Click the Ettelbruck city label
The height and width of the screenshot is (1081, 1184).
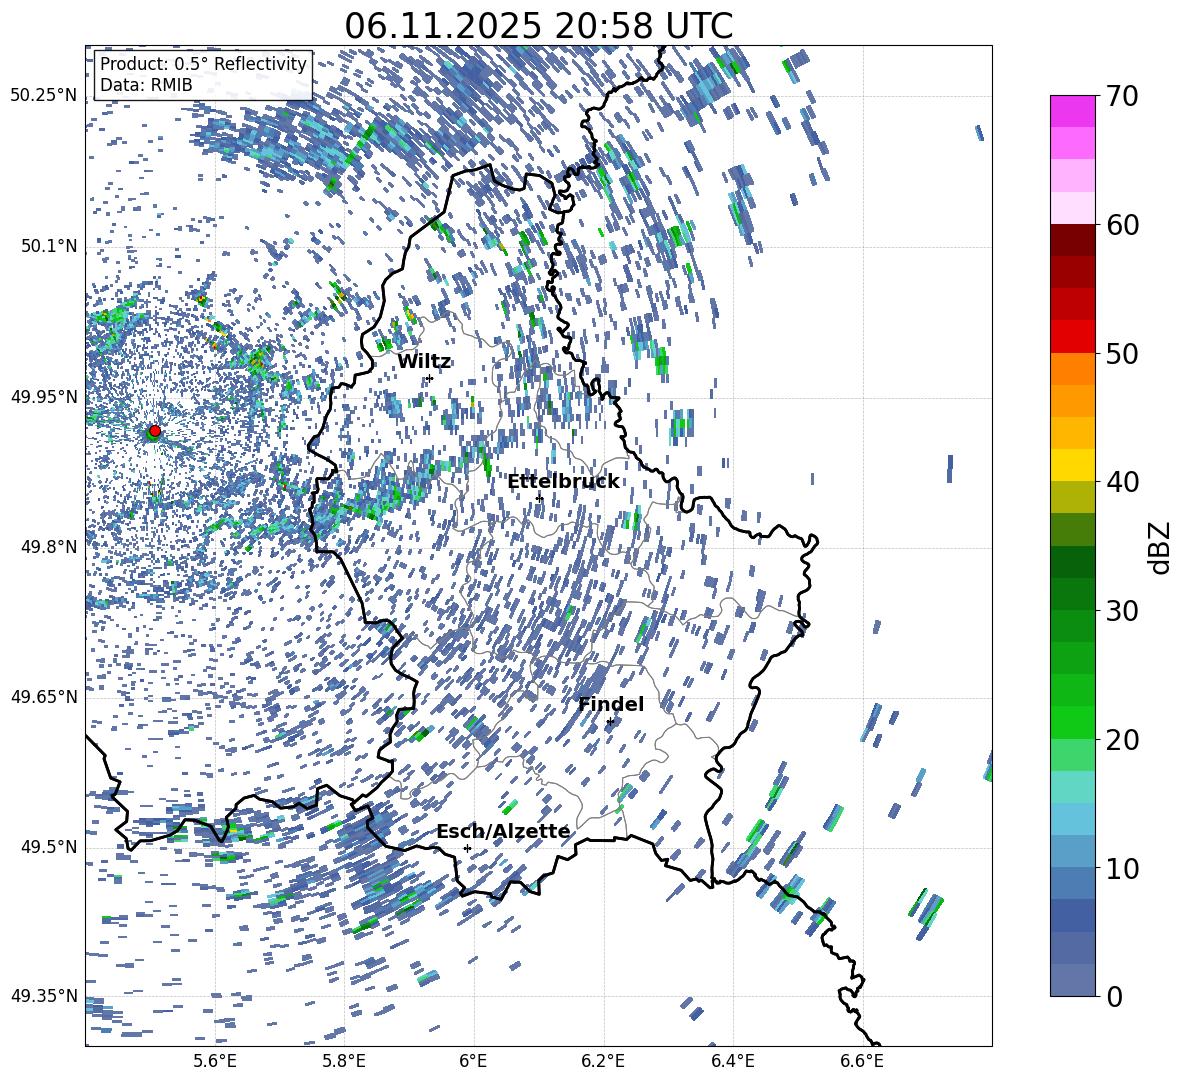click(563, 482)
